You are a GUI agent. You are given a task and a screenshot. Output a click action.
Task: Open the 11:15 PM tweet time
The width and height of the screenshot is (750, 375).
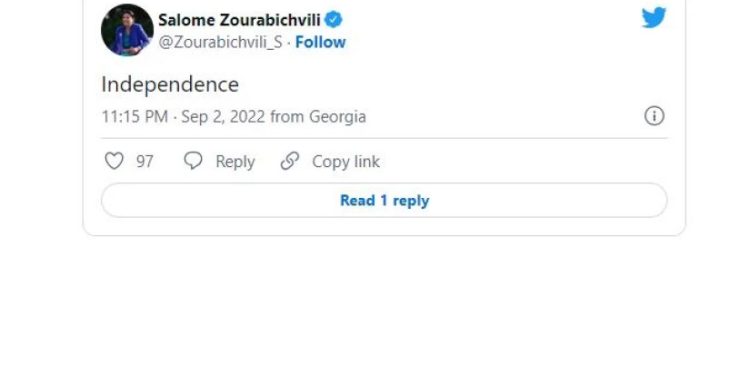(x=134, y=117)
